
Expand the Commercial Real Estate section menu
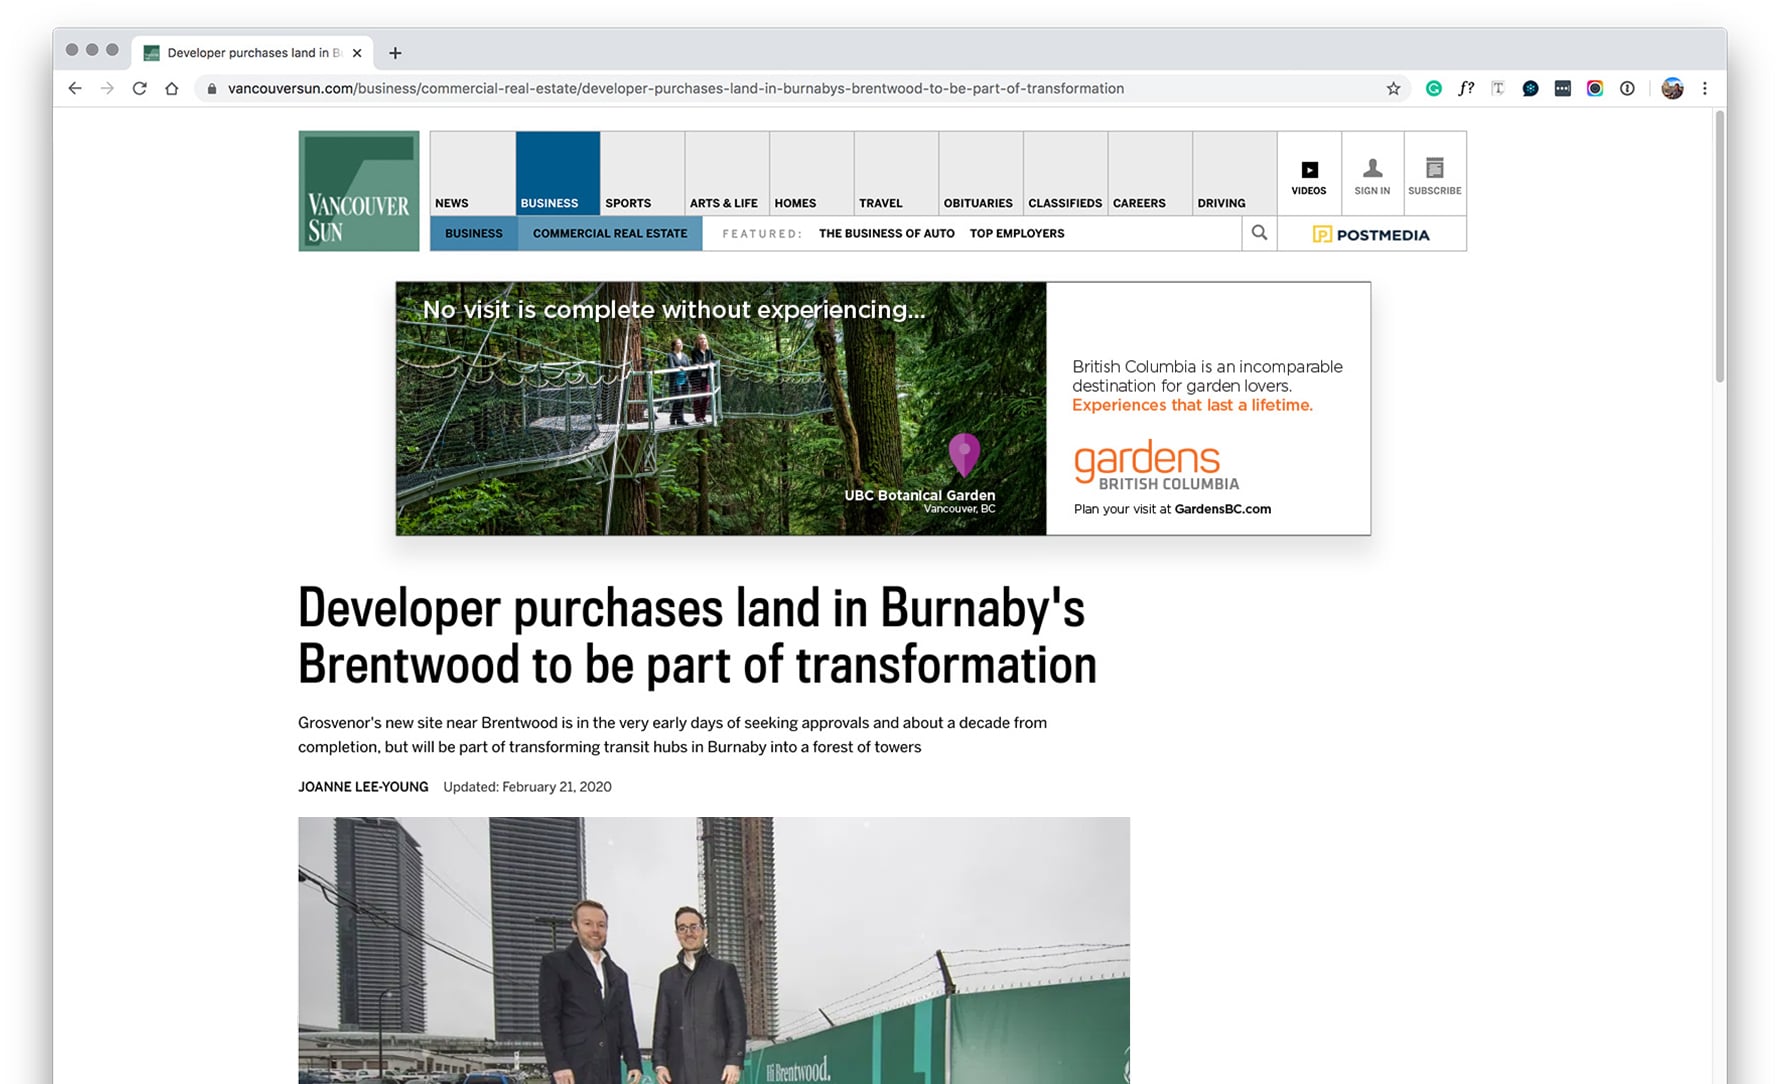click(x=610, y=233)
